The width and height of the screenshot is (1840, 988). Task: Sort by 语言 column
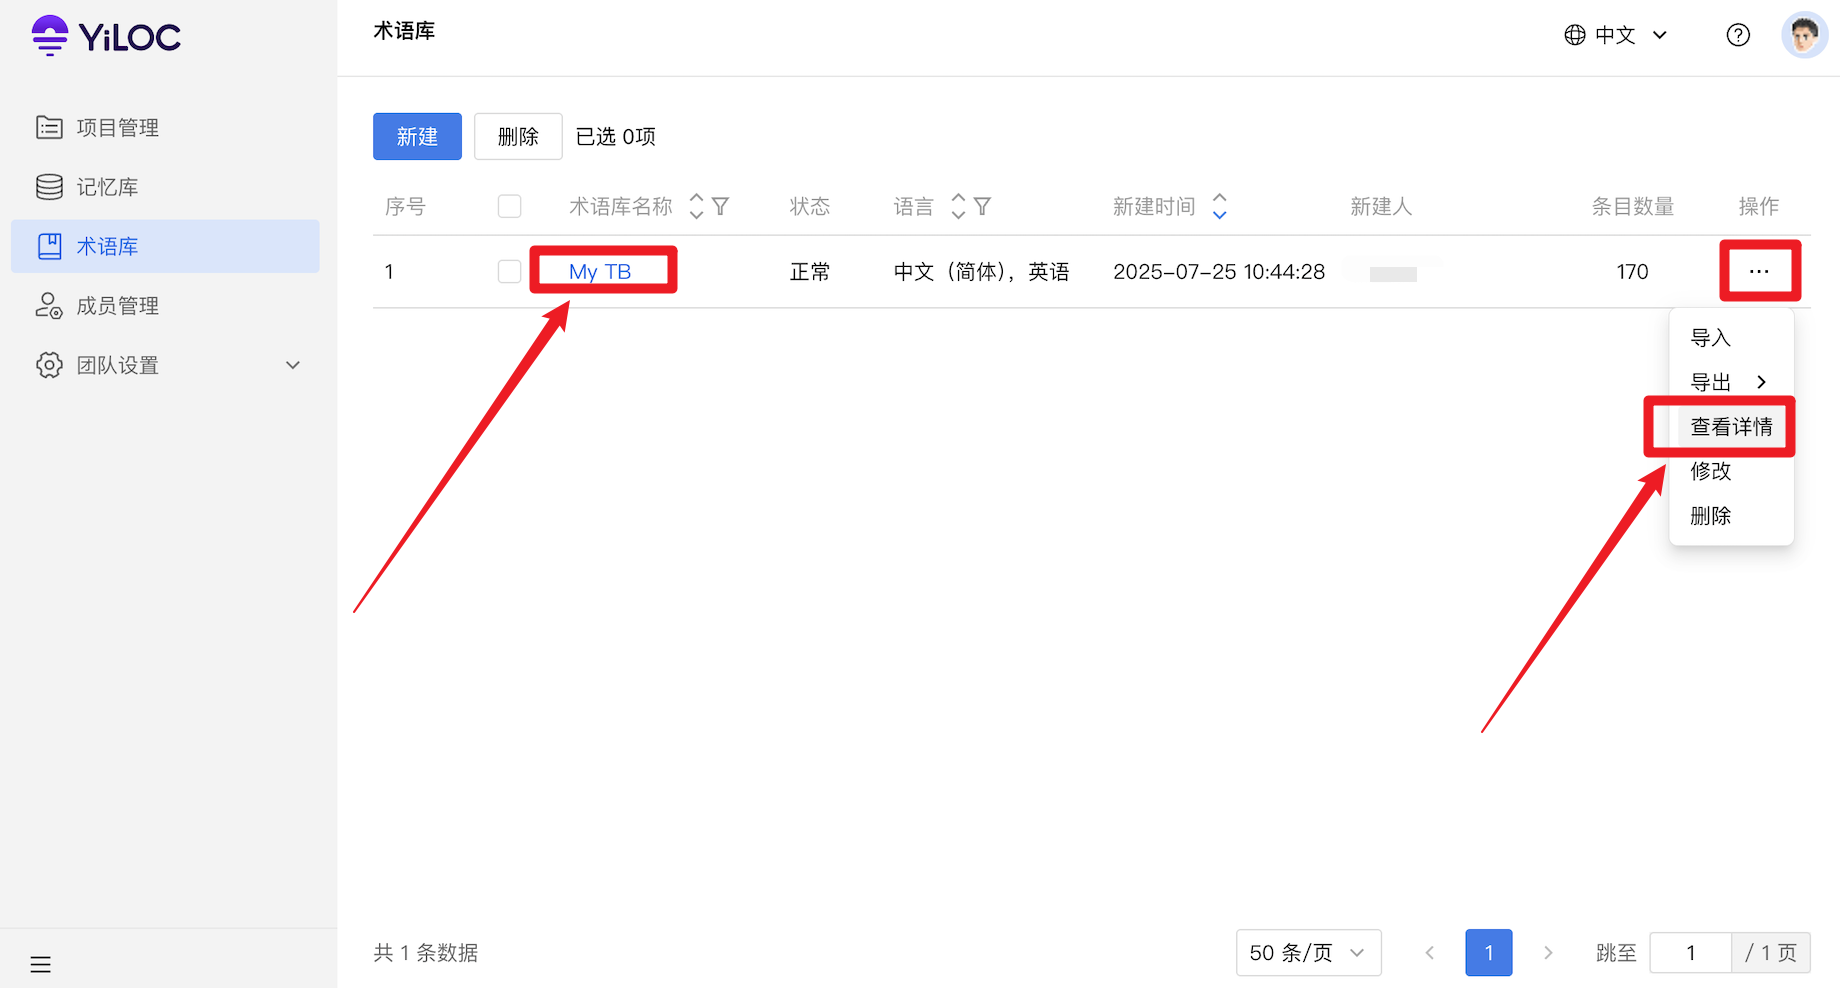[x=958, y=206]
